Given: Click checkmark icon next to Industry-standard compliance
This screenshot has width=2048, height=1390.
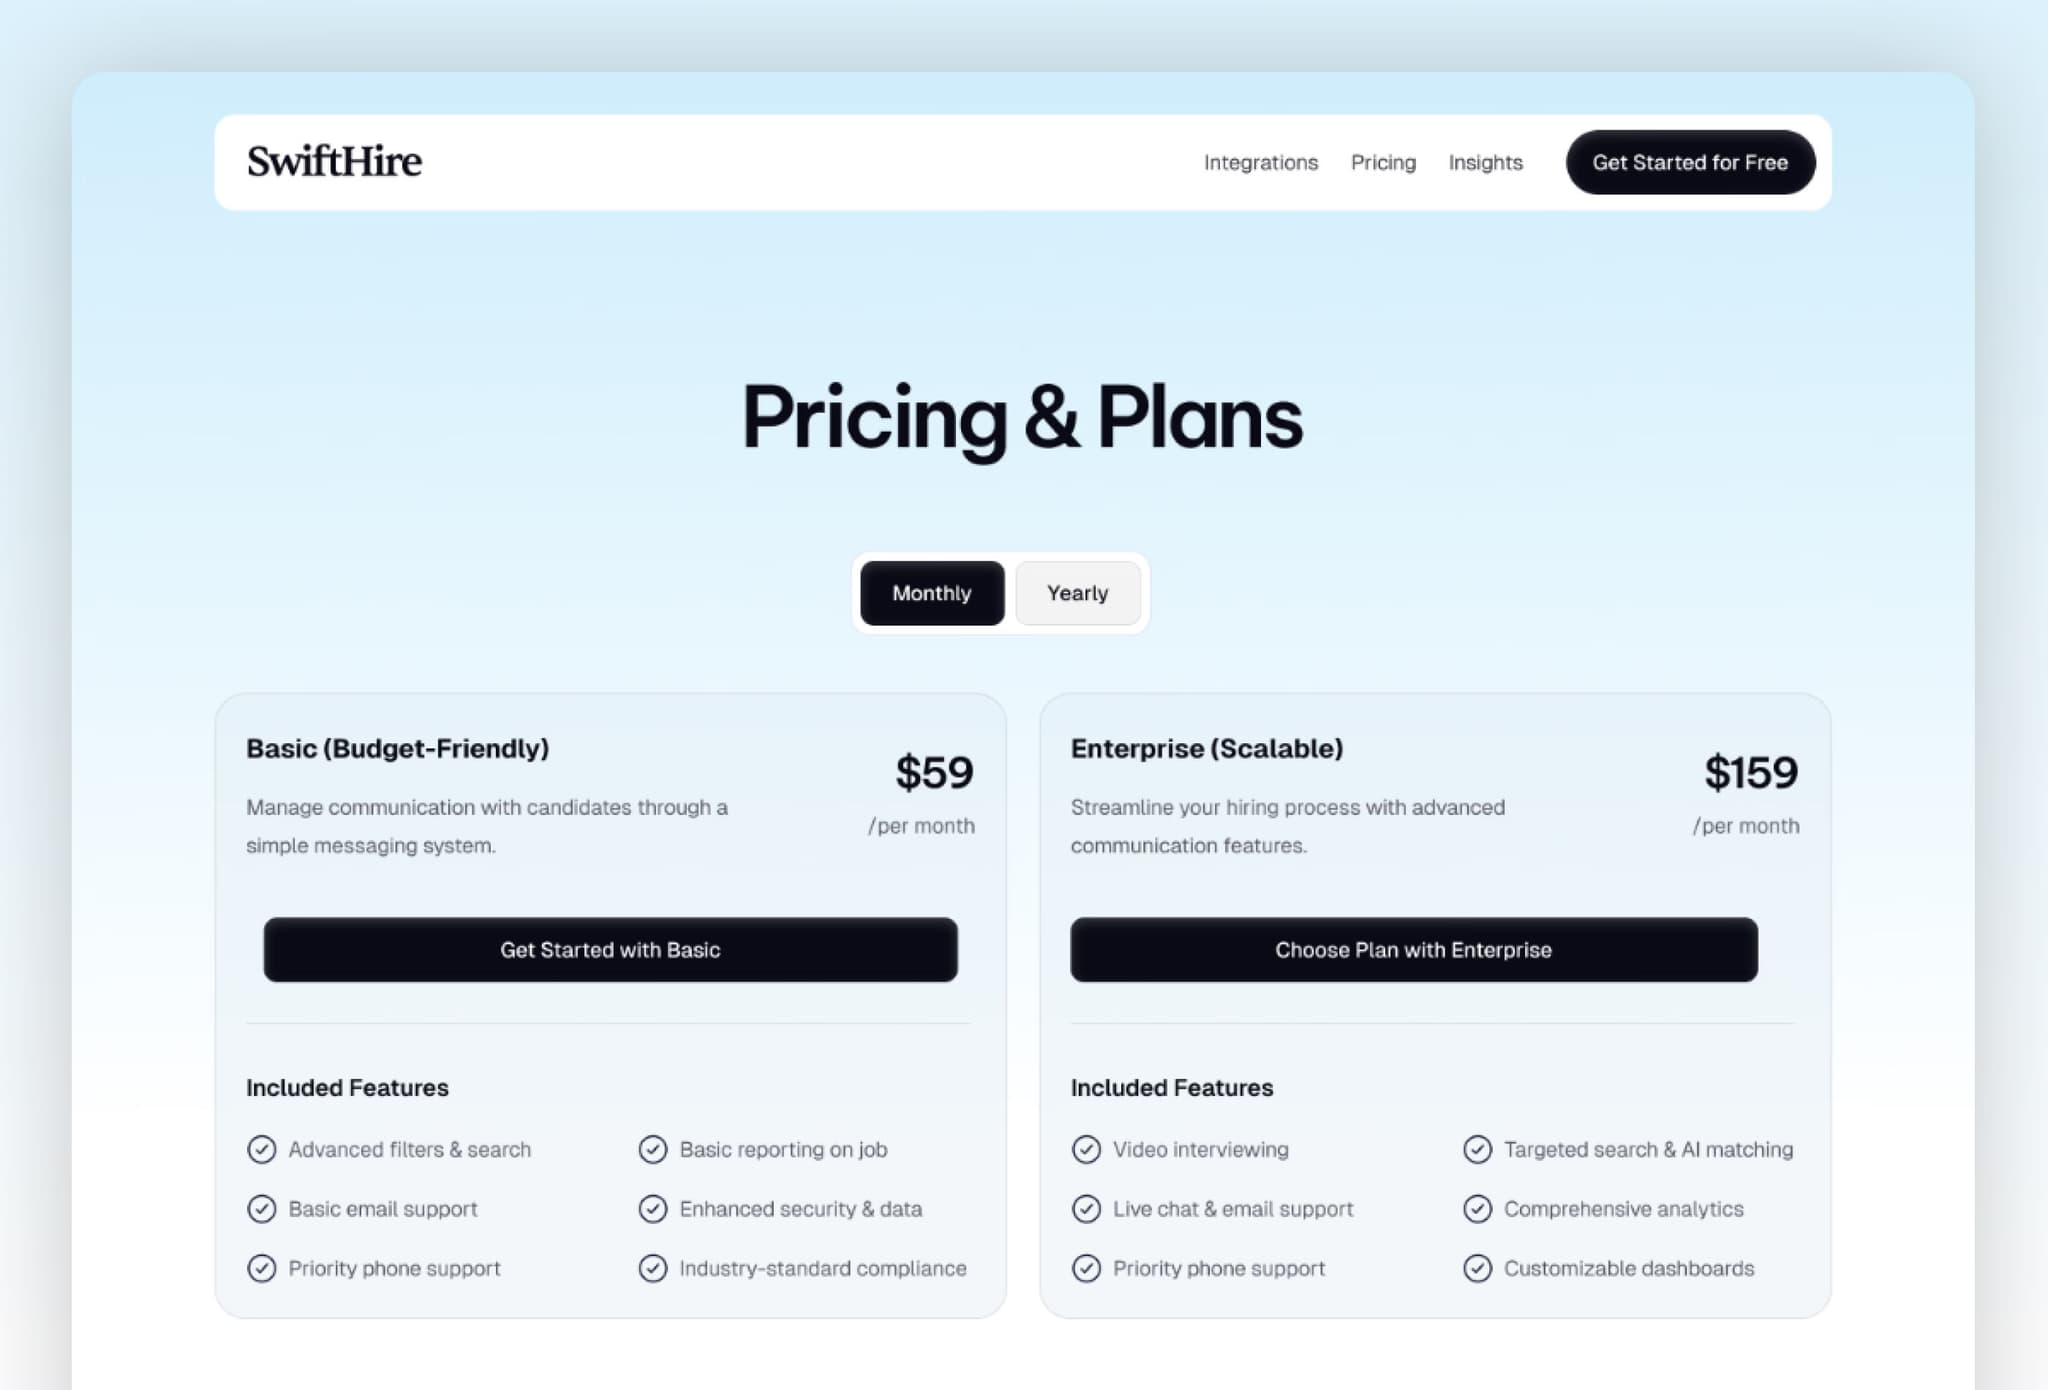Looking at the screenshot, I should click(653, 1268).
